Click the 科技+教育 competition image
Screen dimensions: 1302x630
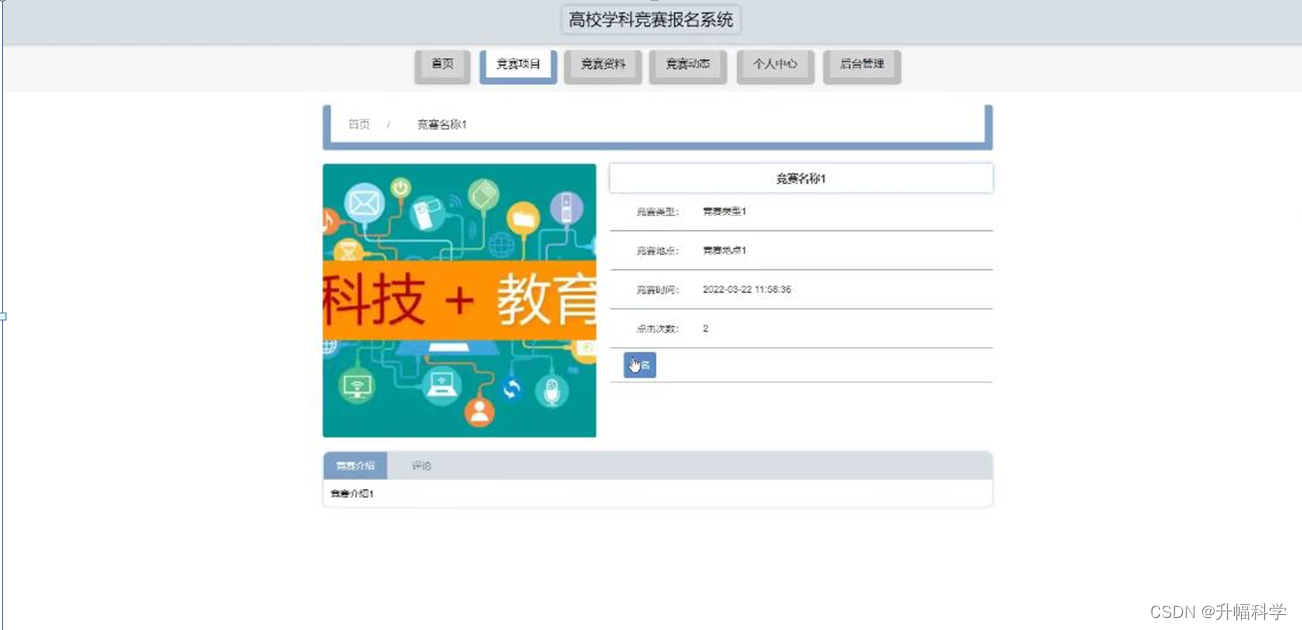[x=459, y=300]
